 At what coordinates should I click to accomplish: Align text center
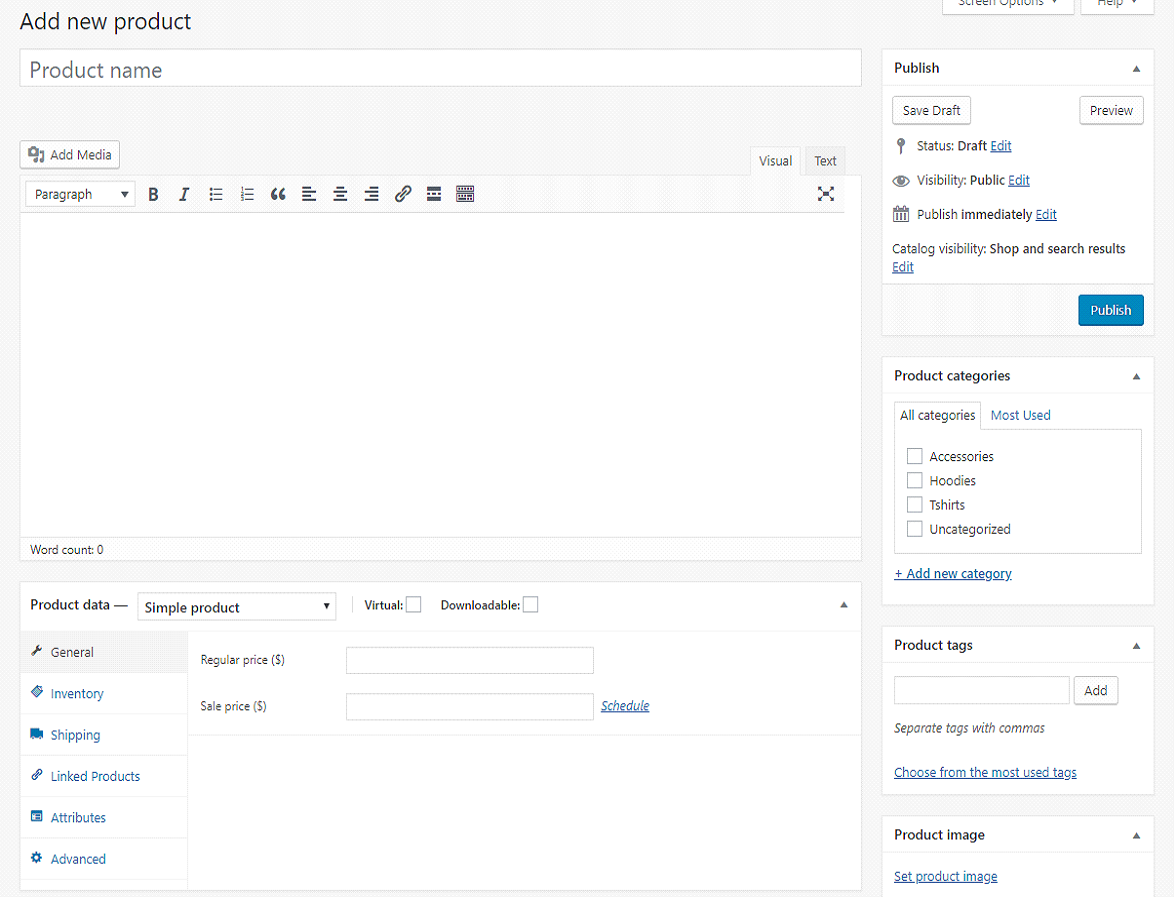[x=340, y=194]
